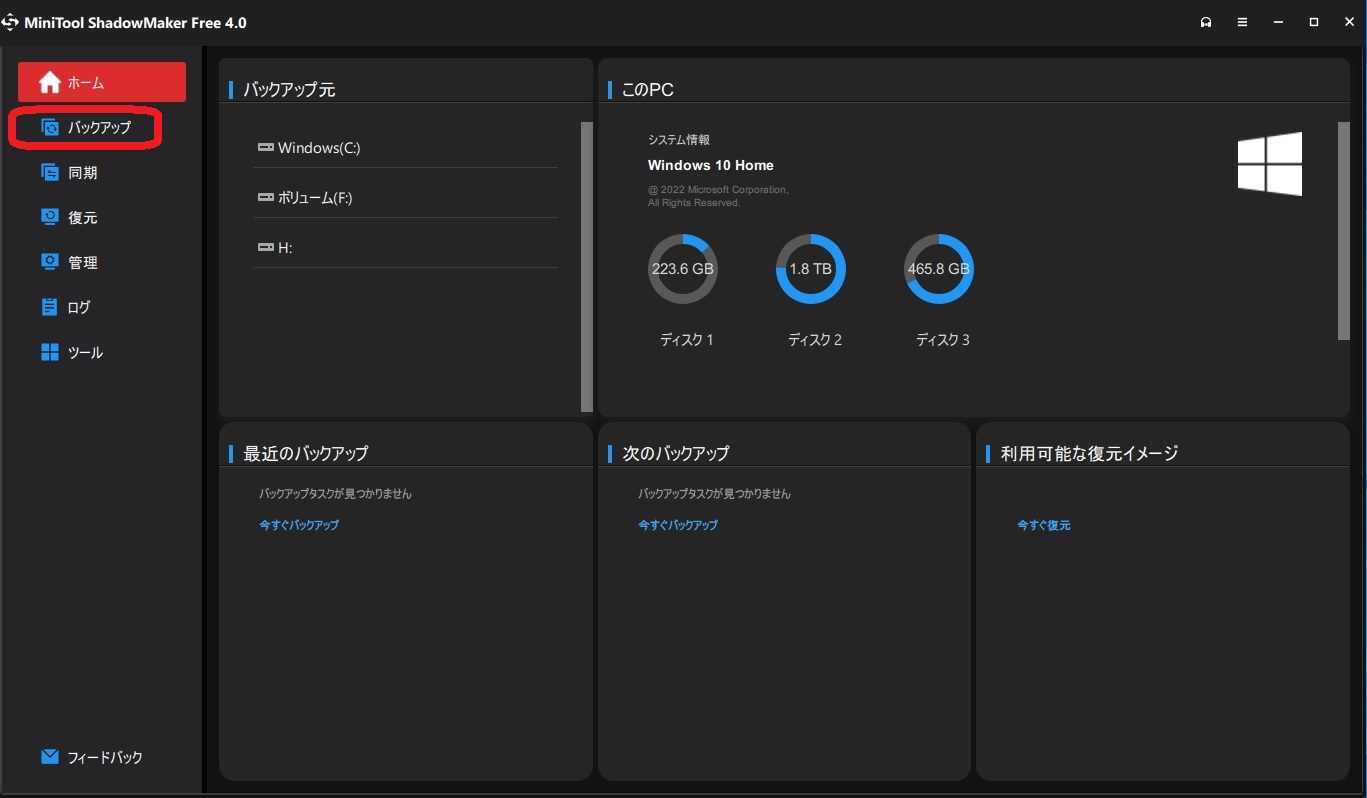Click the このPC panel scrollbar

(1344, 231)
